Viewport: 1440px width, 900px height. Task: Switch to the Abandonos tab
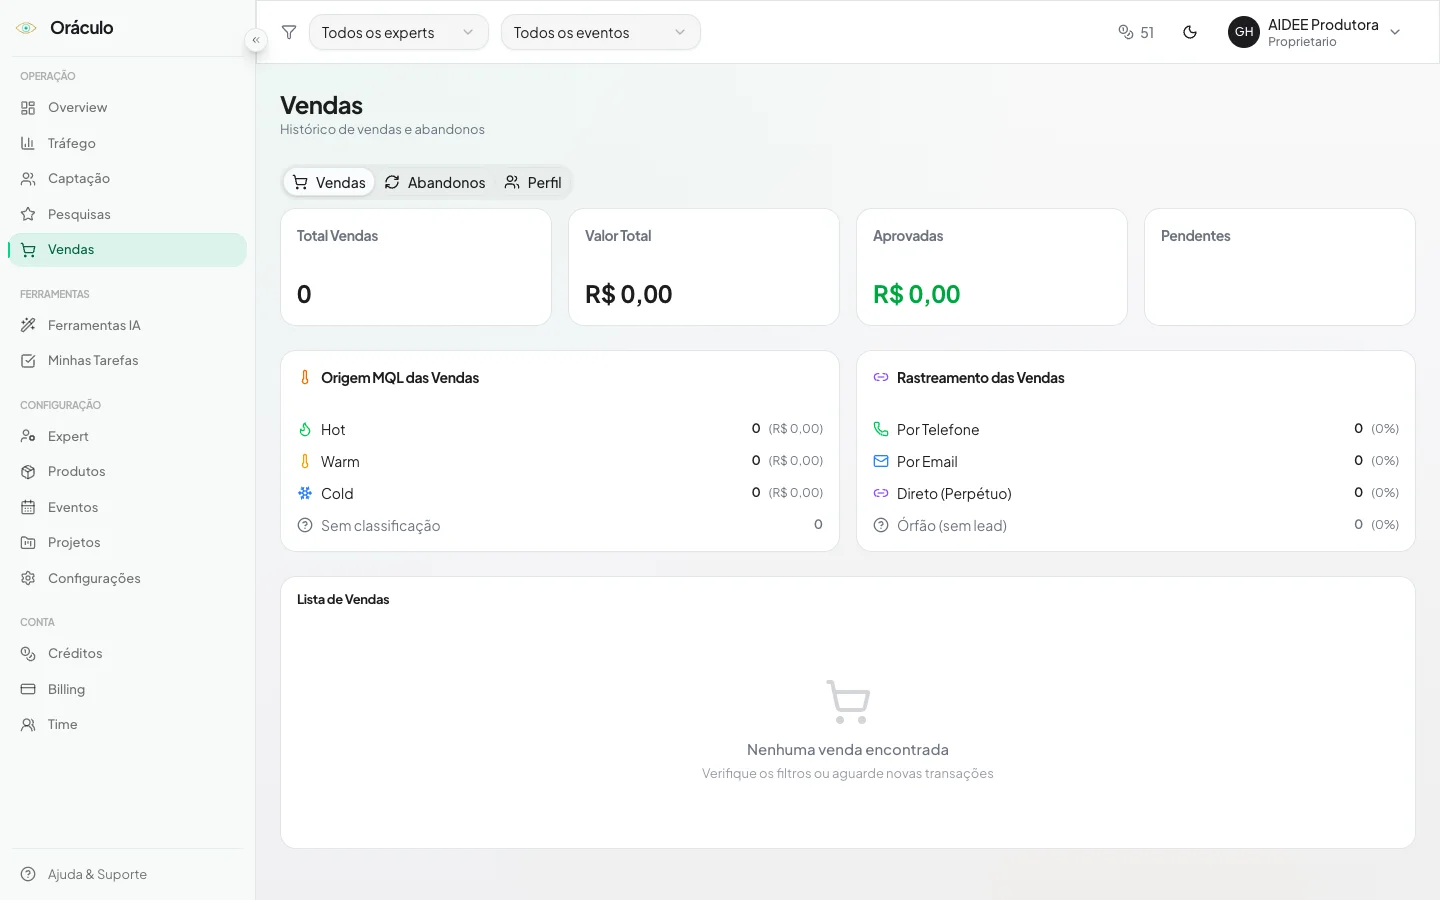pyautogui.click(x=435, y=182)
